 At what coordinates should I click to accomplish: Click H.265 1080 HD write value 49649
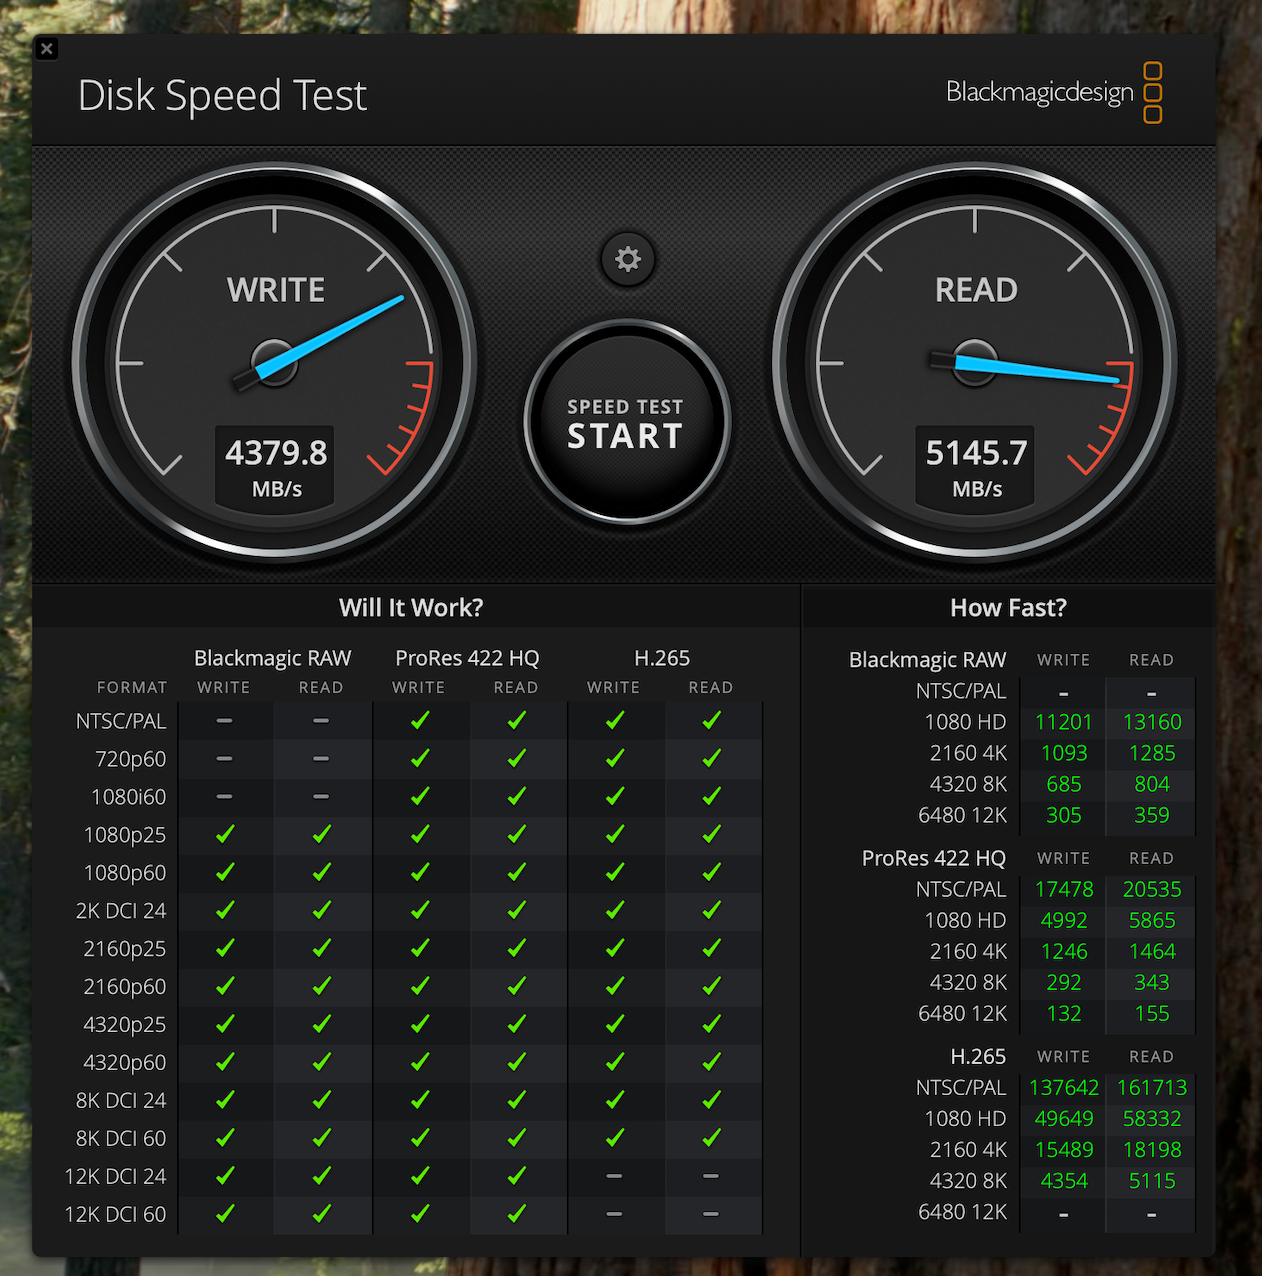pos(1064,1118)
